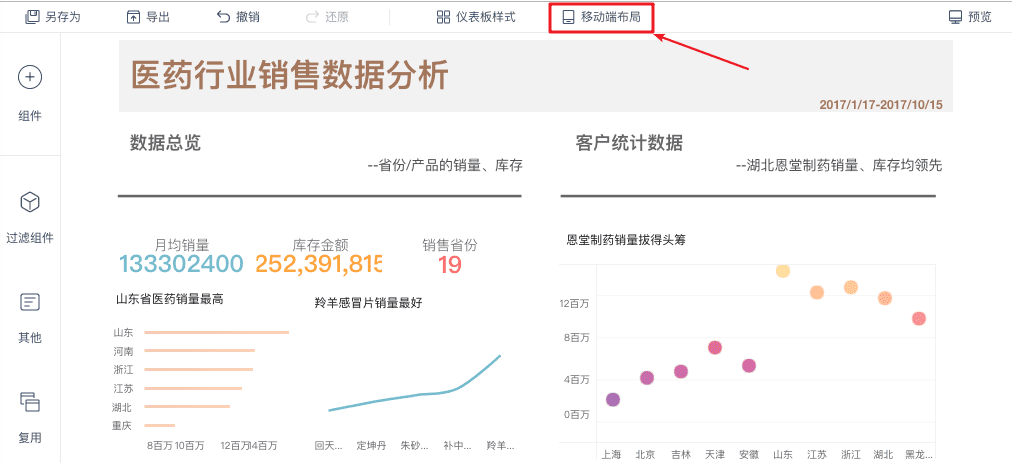Click the 撤销 label
1012x463 pixels.
click(x=248, y=17)
